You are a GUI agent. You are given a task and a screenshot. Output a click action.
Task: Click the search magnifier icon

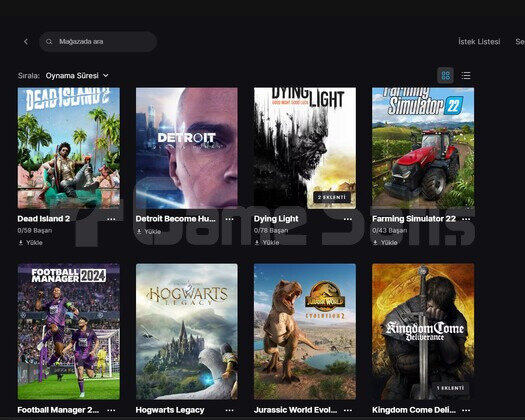coord(49,42)
